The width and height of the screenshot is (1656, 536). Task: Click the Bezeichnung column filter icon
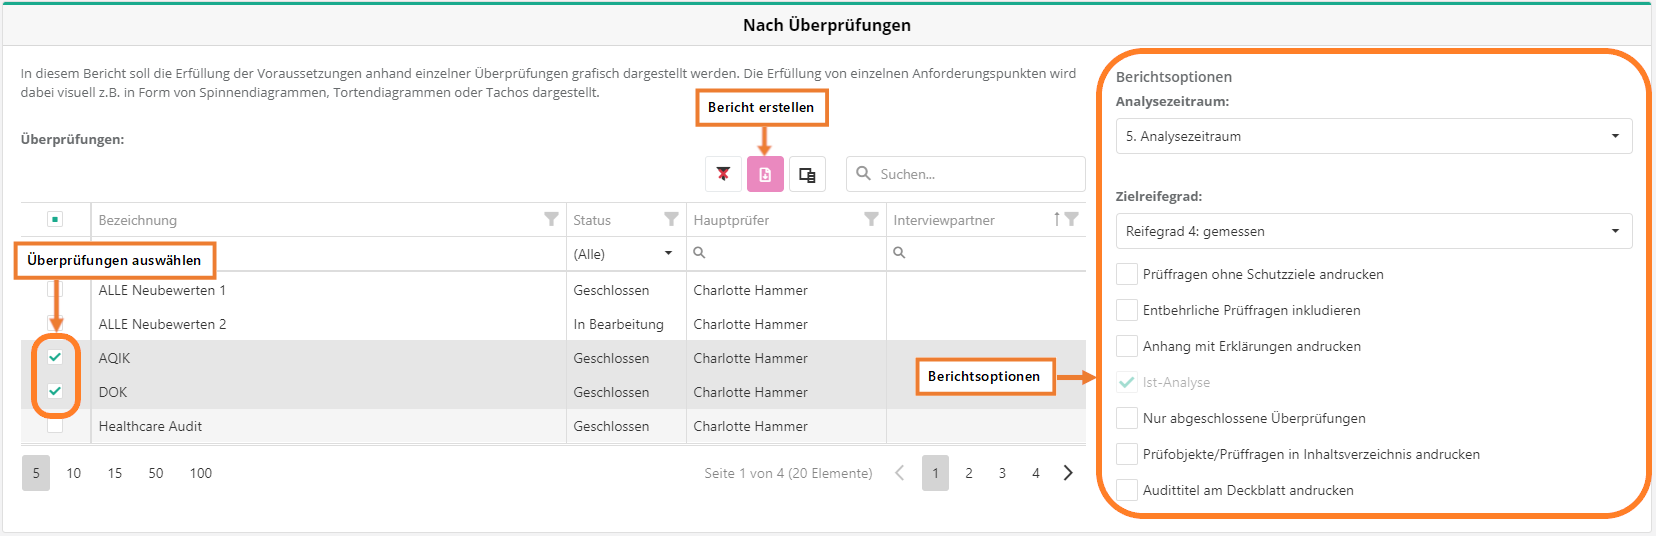point(551,219)
